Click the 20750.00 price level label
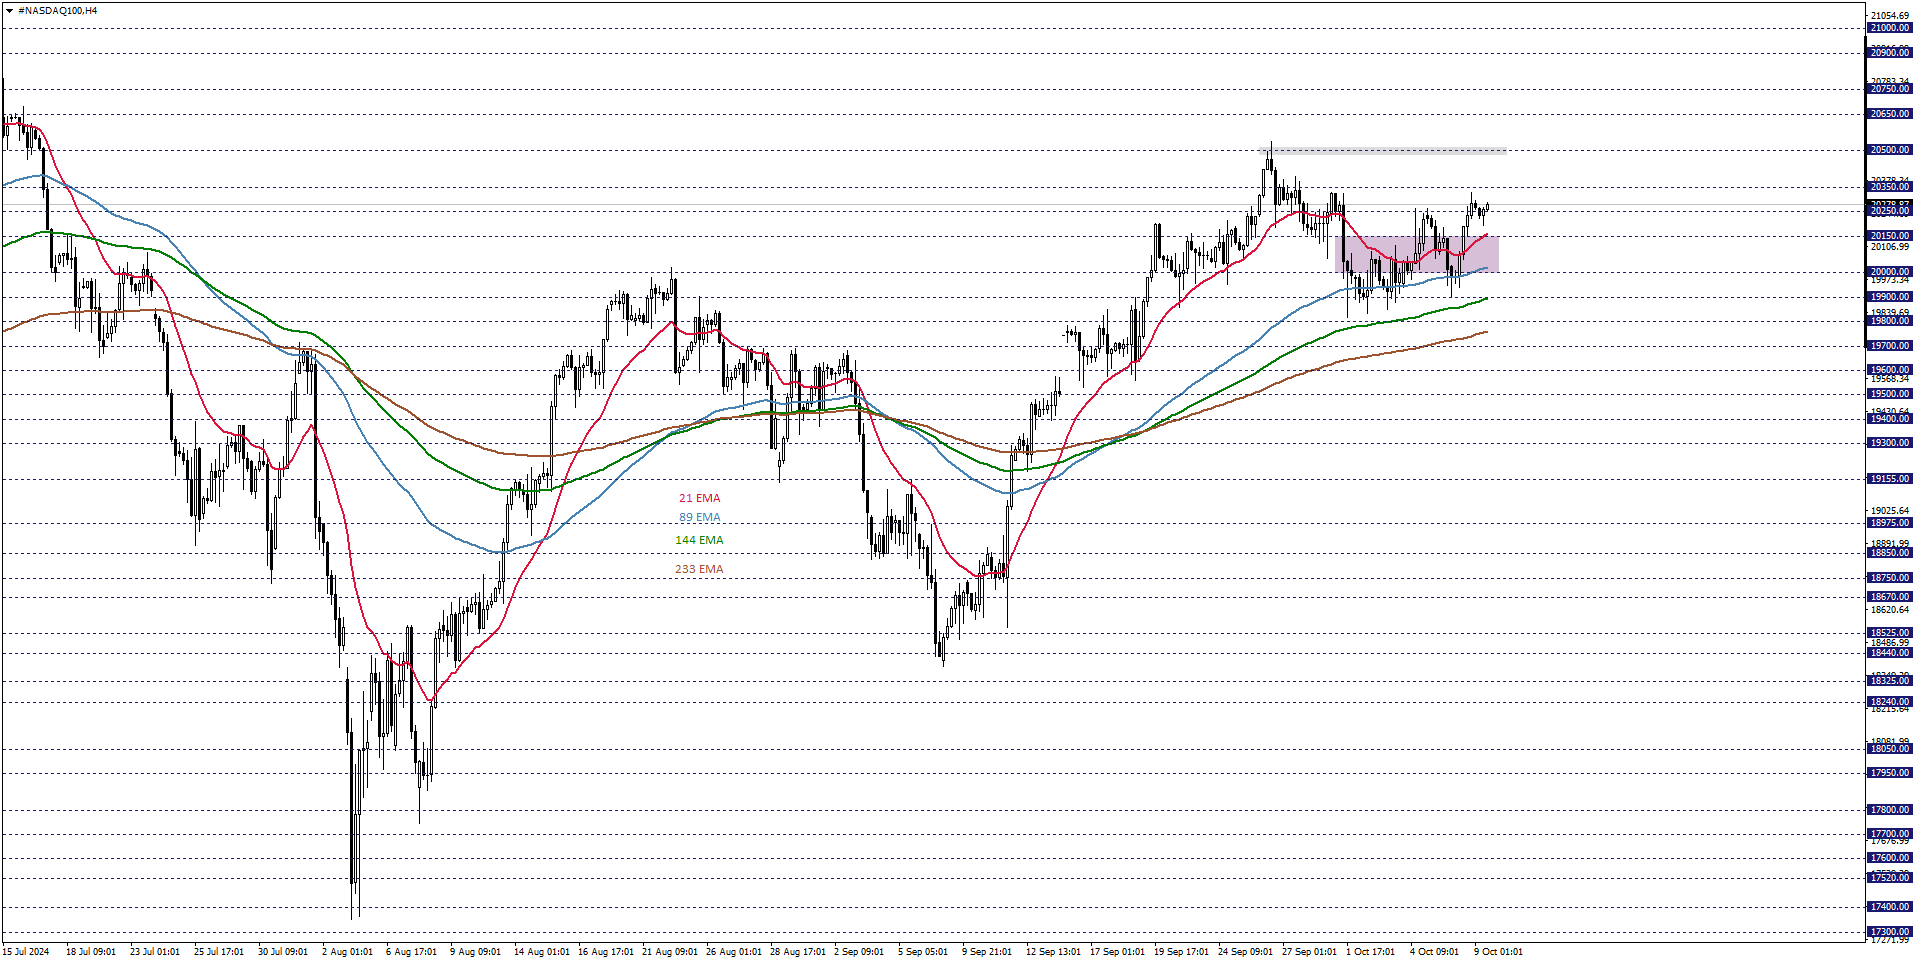The width and height of the screenshot is (1916, 963). [x=1890, y=89]
